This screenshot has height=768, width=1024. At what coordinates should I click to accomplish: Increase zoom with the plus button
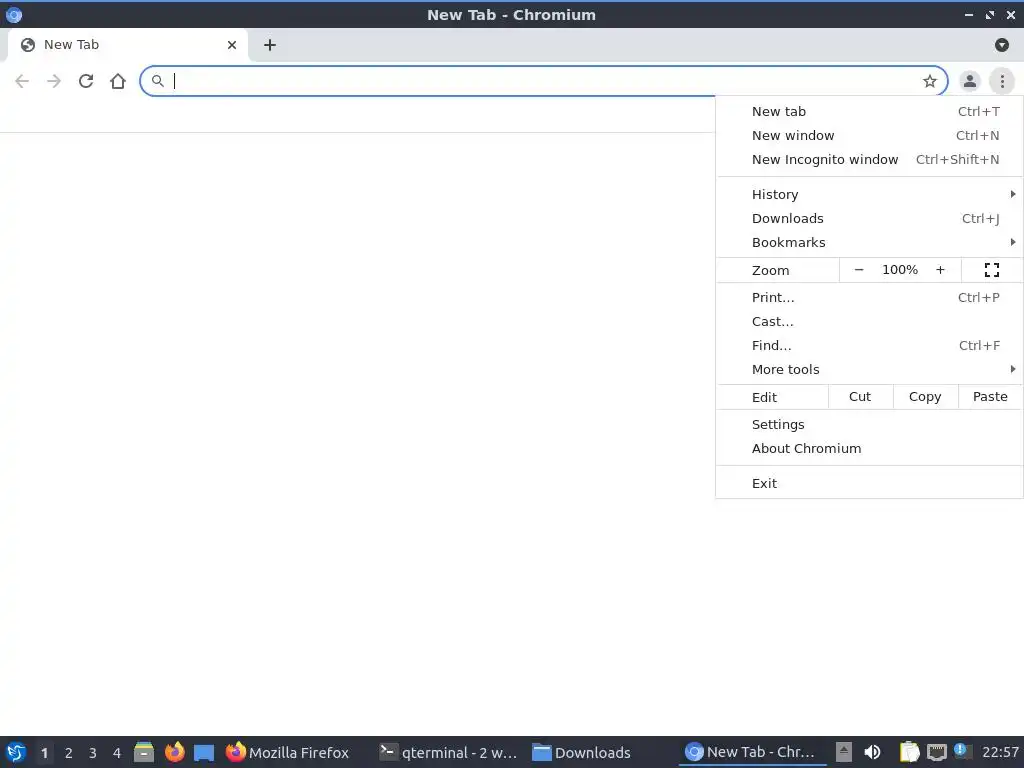[940, 270]
